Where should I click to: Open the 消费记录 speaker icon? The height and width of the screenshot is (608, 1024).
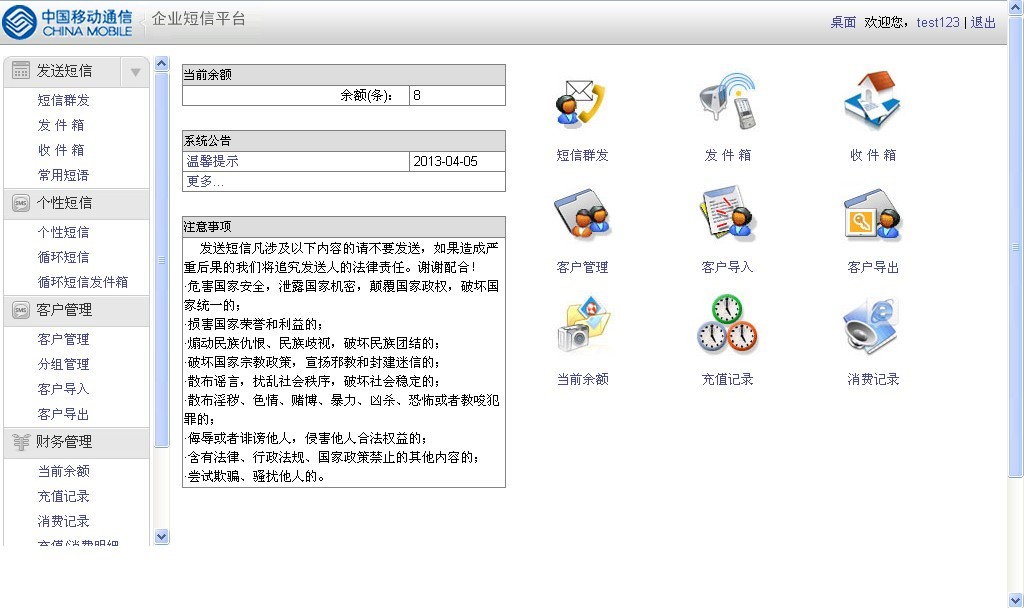point(871,325)
